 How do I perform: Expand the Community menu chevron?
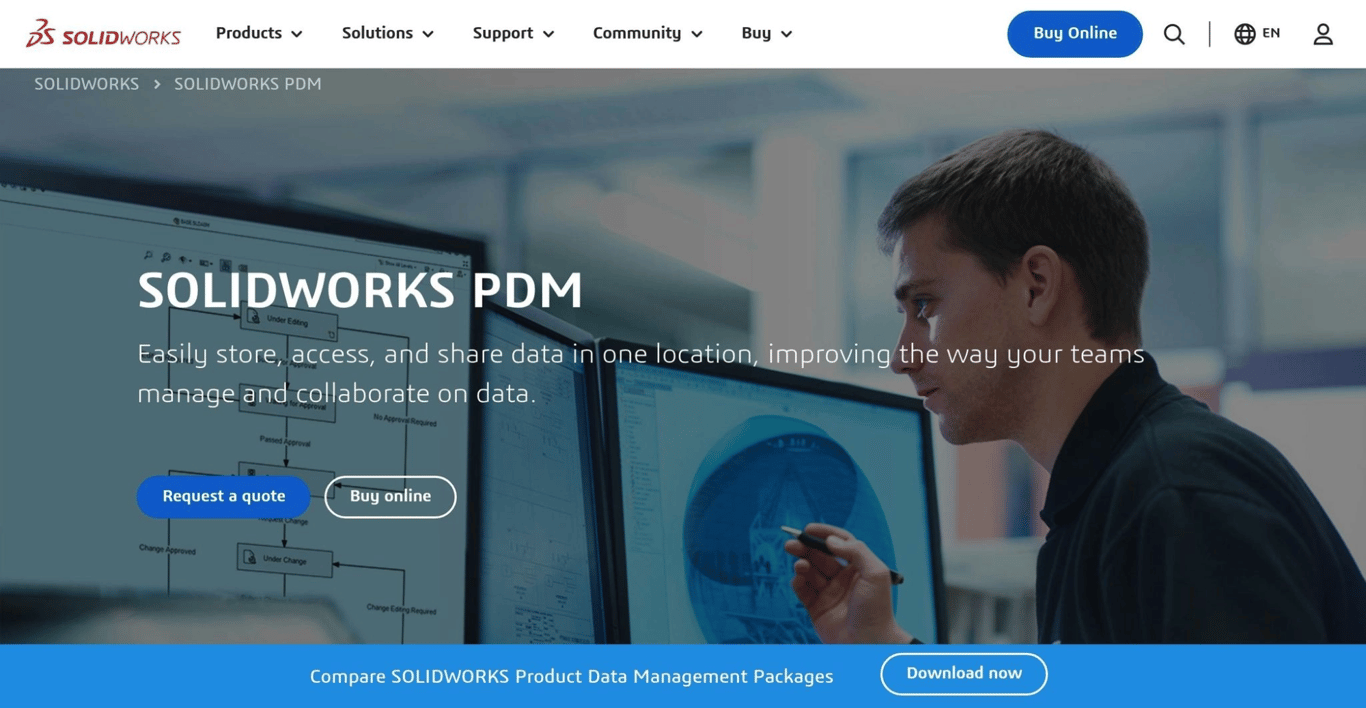697,34
